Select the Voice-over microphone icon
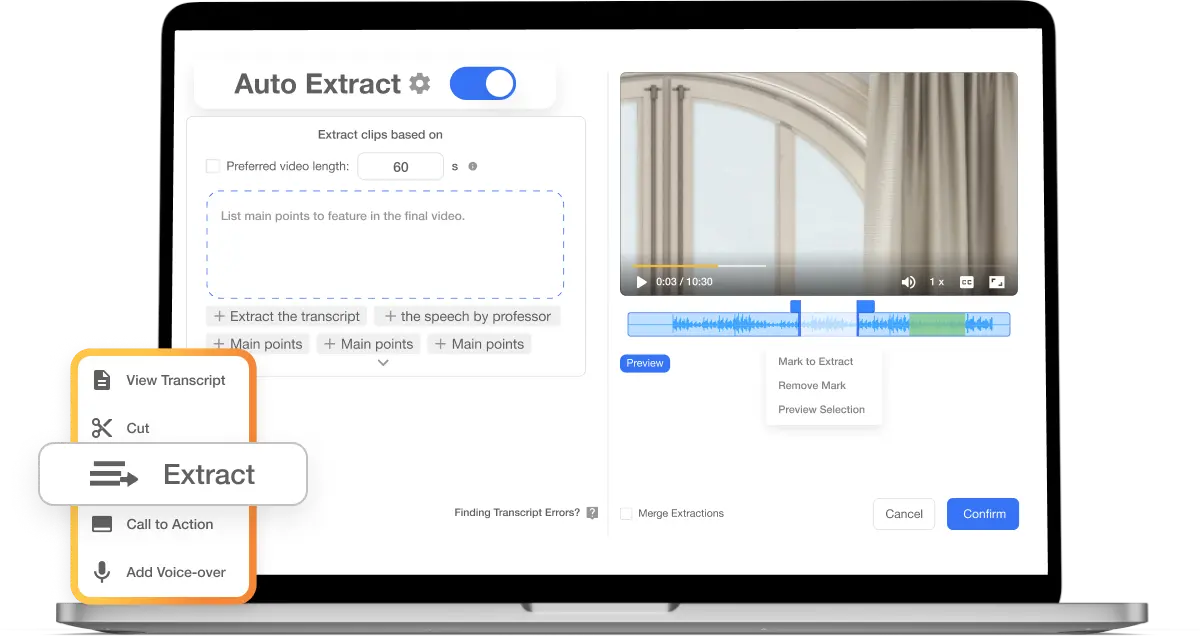This screenshot has width=1200, height=644. point(102,572)
